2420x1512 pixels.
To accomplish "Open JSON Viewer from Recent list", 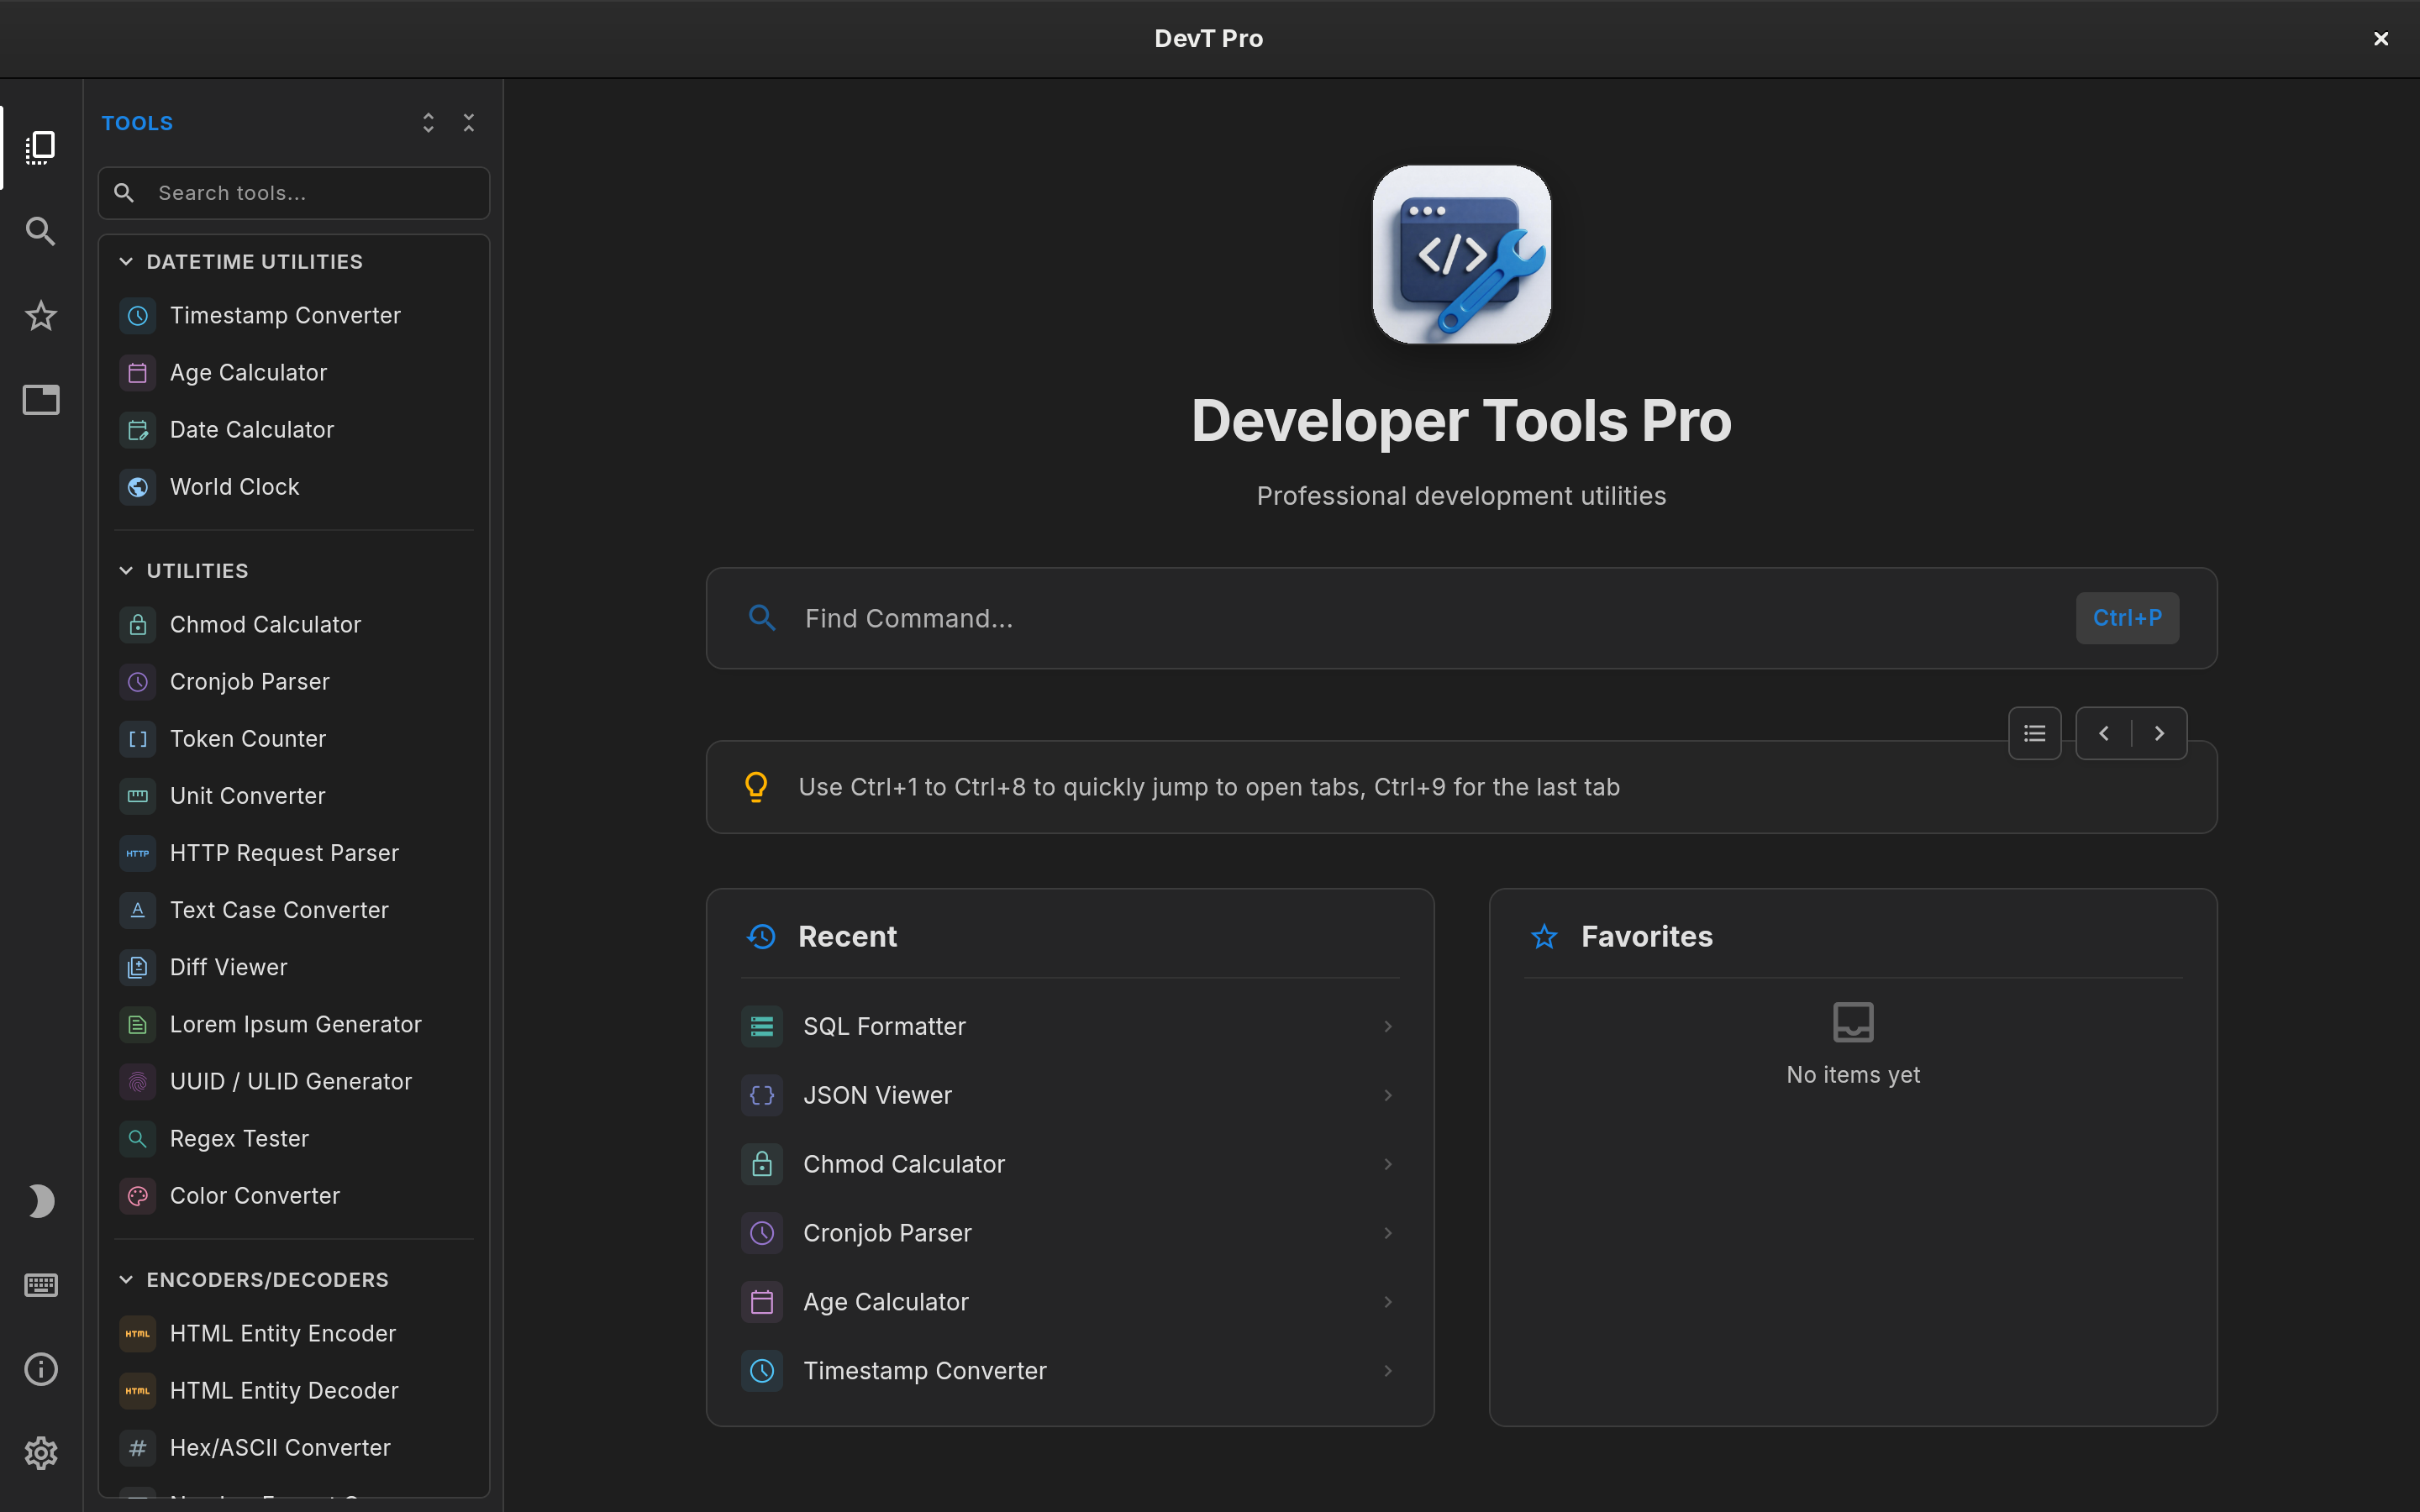I will 1070,1096.
